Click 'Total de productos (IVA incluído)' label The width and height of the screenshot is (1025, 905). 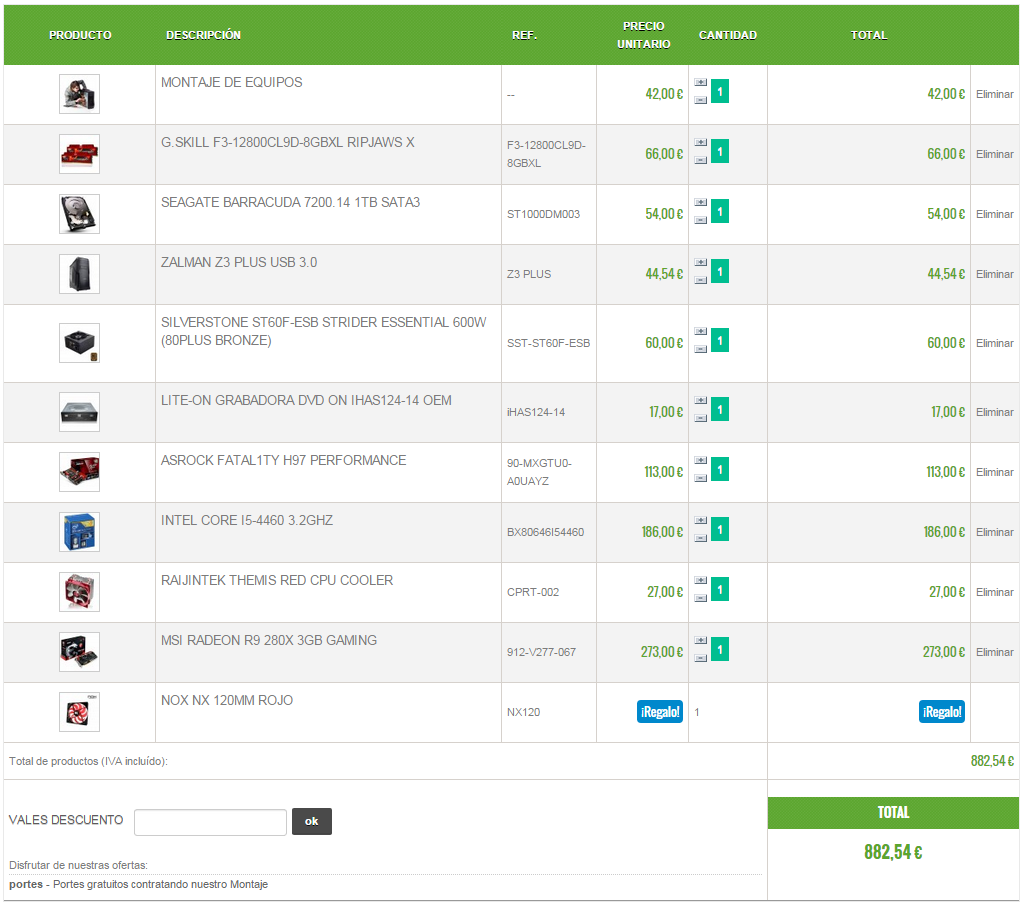click(88, 762)
